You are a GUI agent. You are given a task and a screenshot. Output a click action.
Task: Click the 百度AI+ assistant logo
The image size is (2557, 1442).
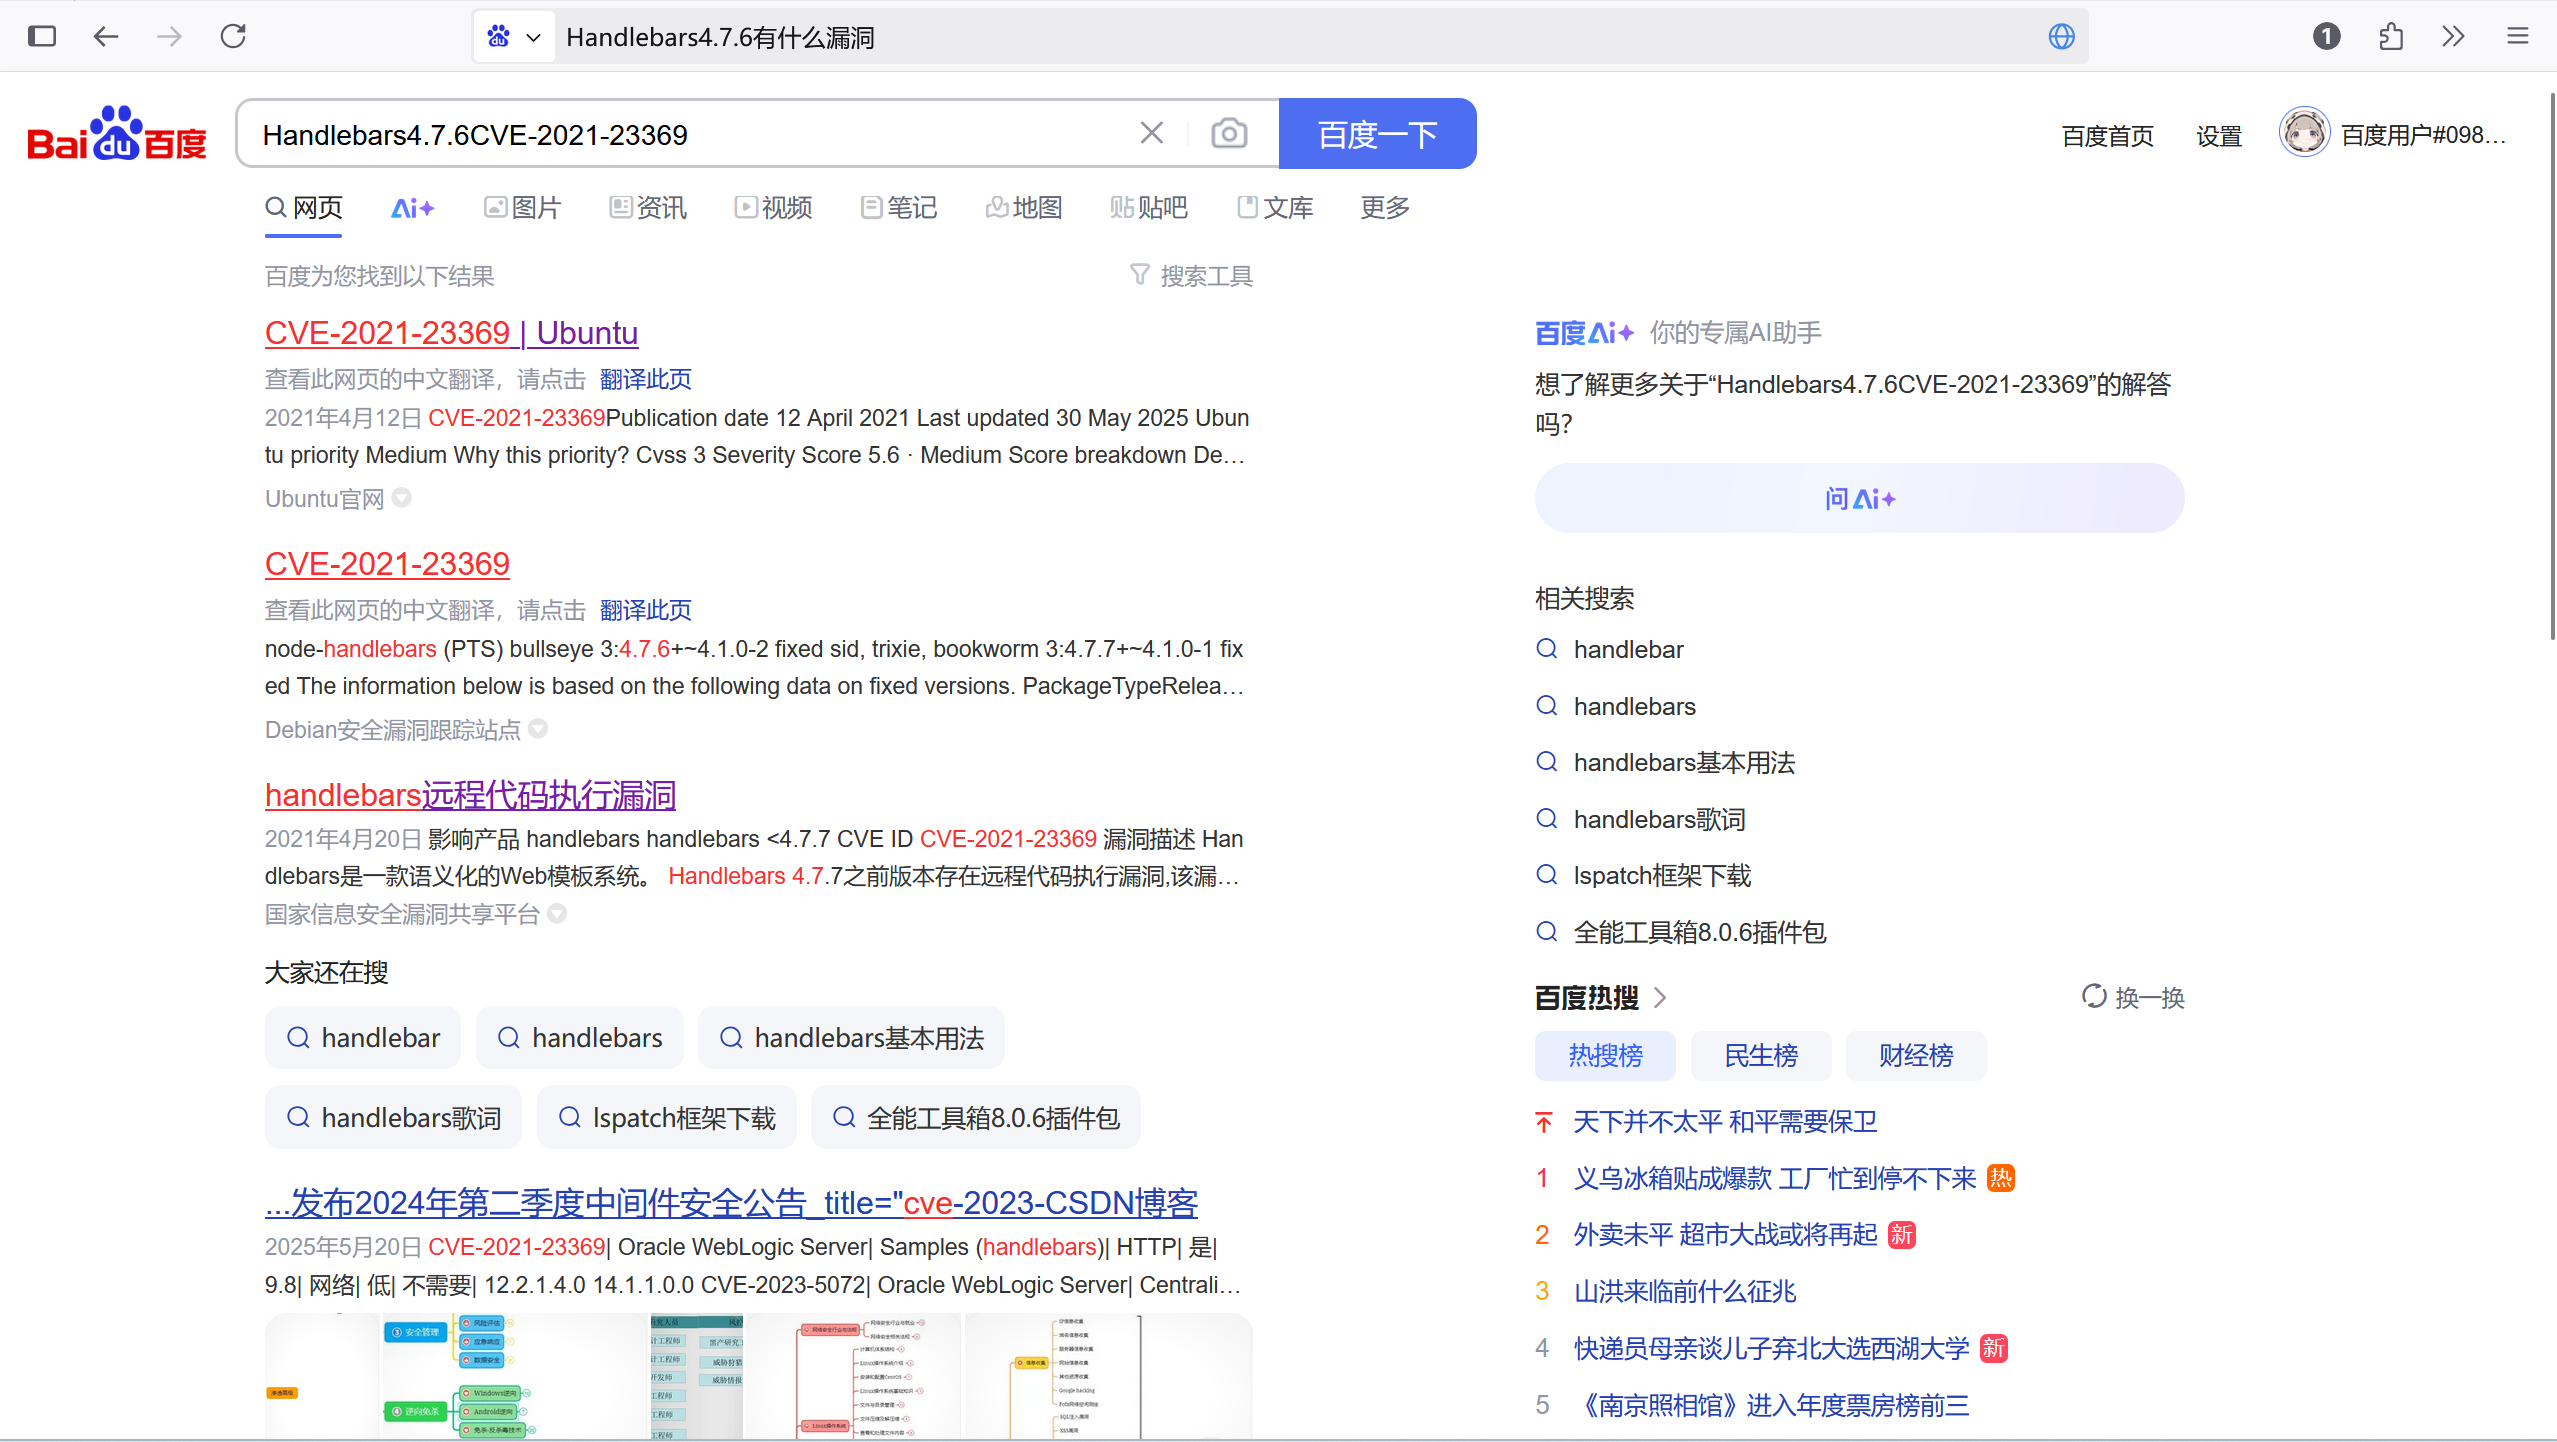tap(1584, 333)
